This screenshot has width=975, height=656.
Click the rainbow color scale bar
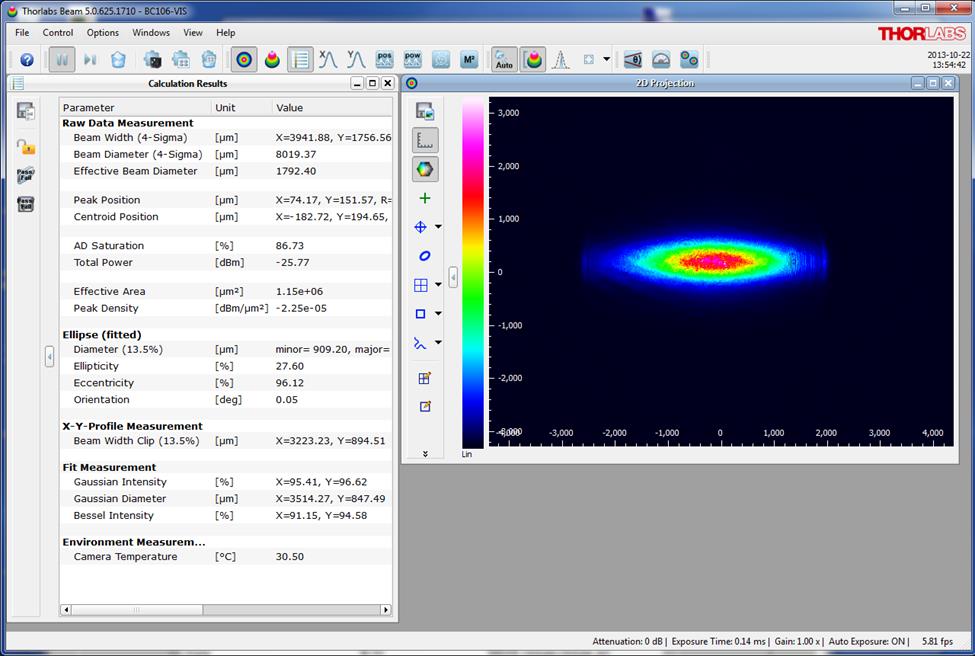pyautogui.click(x=472, y=272)
